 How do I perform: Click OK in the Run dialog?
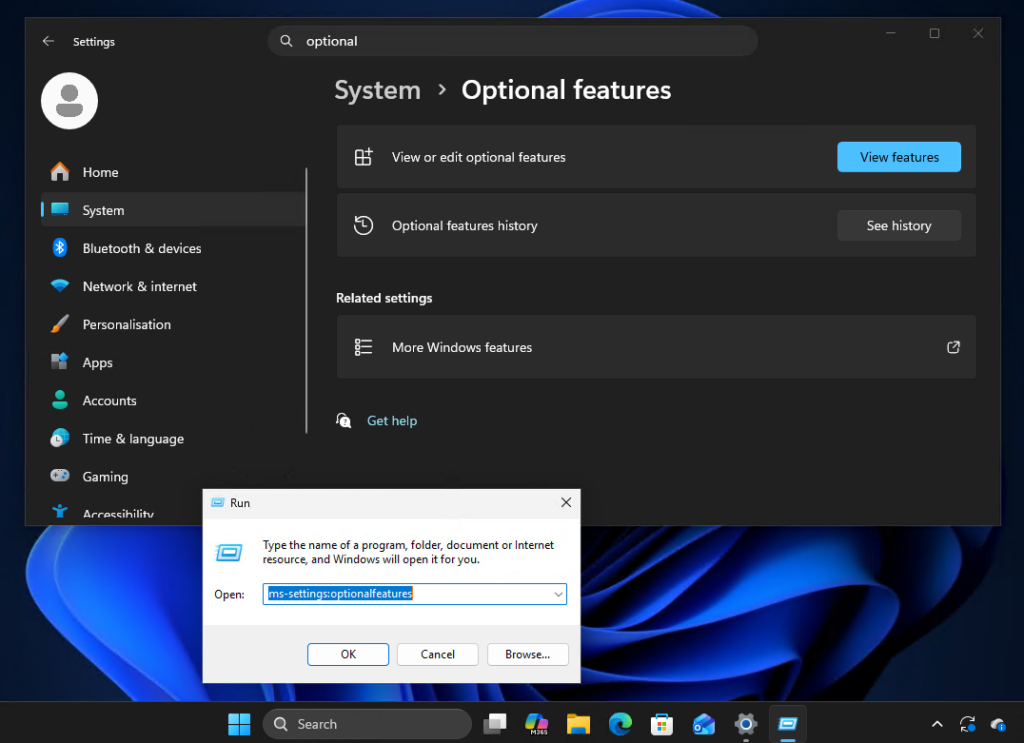[x=348, y=654]
